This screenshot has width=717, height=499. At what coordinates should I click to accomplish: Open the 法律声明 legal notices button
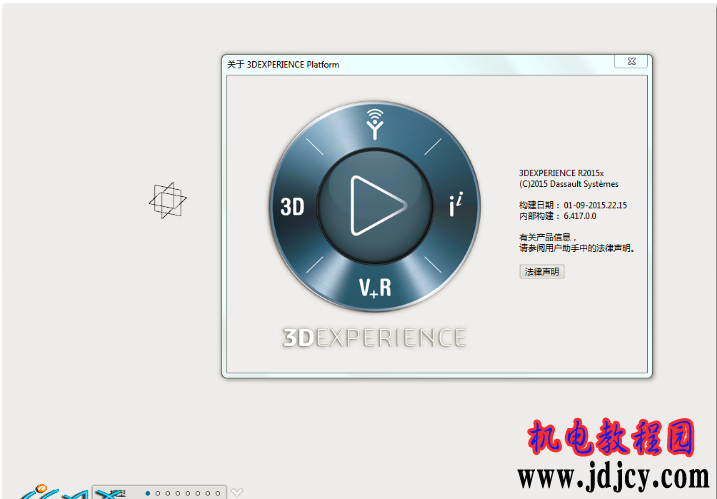tap(542, 272)
